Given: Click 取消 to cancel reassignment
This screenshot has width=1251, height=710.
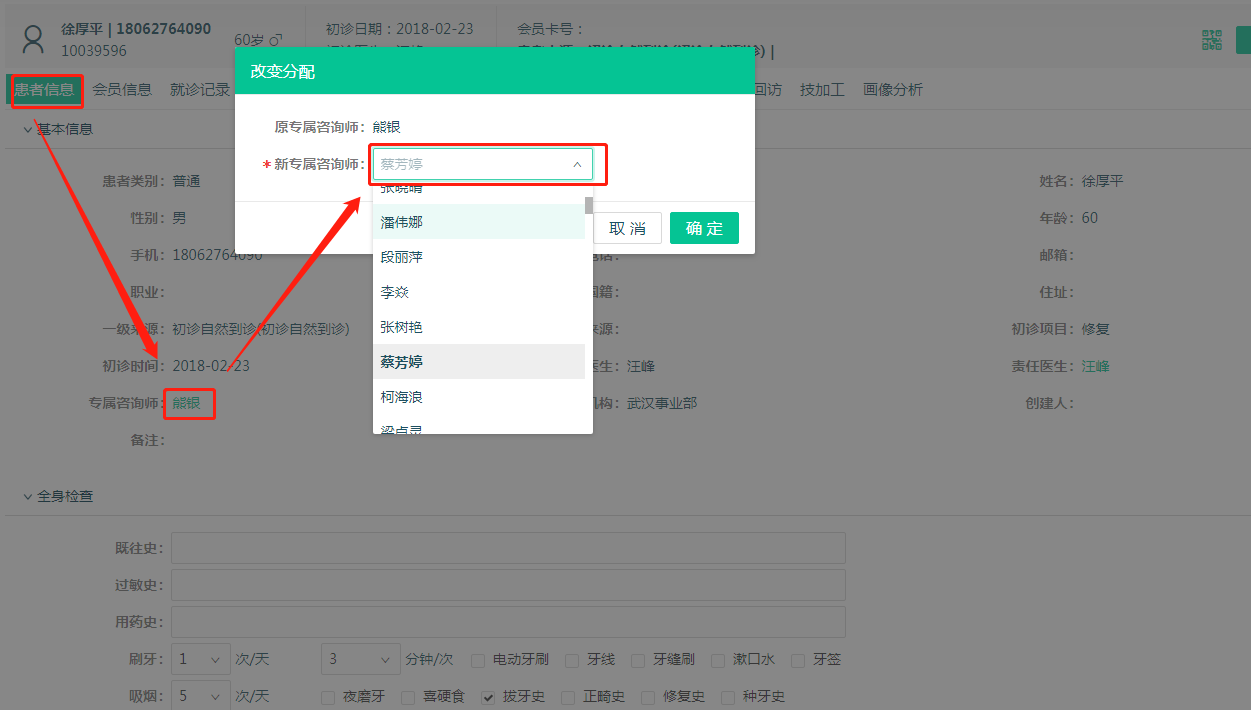Looking at the screenshot, I should click(628, 228).
